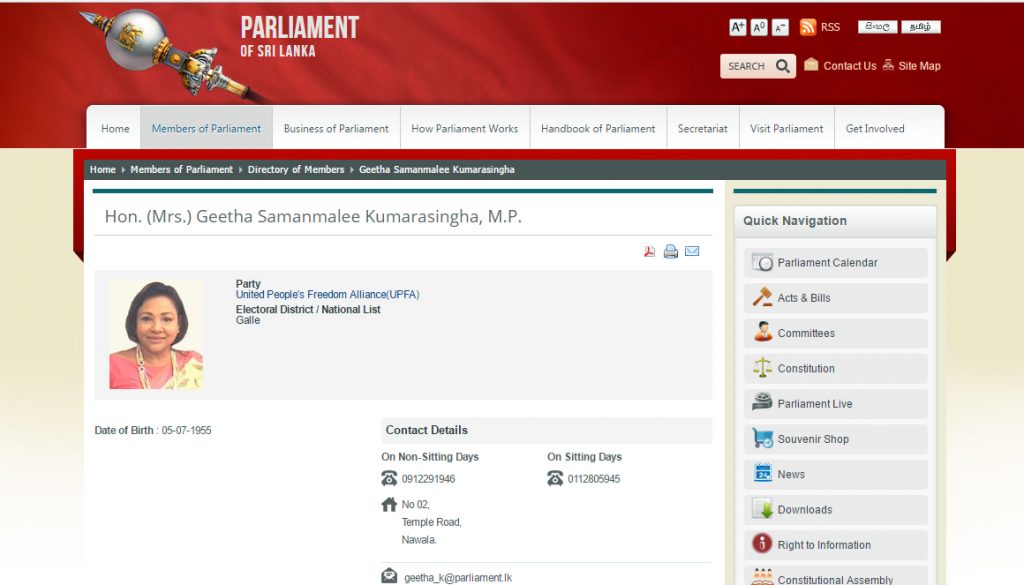Click the Galle electoral district text
The width and height of the screenshot is (1024, 585).
coord(248,320)
